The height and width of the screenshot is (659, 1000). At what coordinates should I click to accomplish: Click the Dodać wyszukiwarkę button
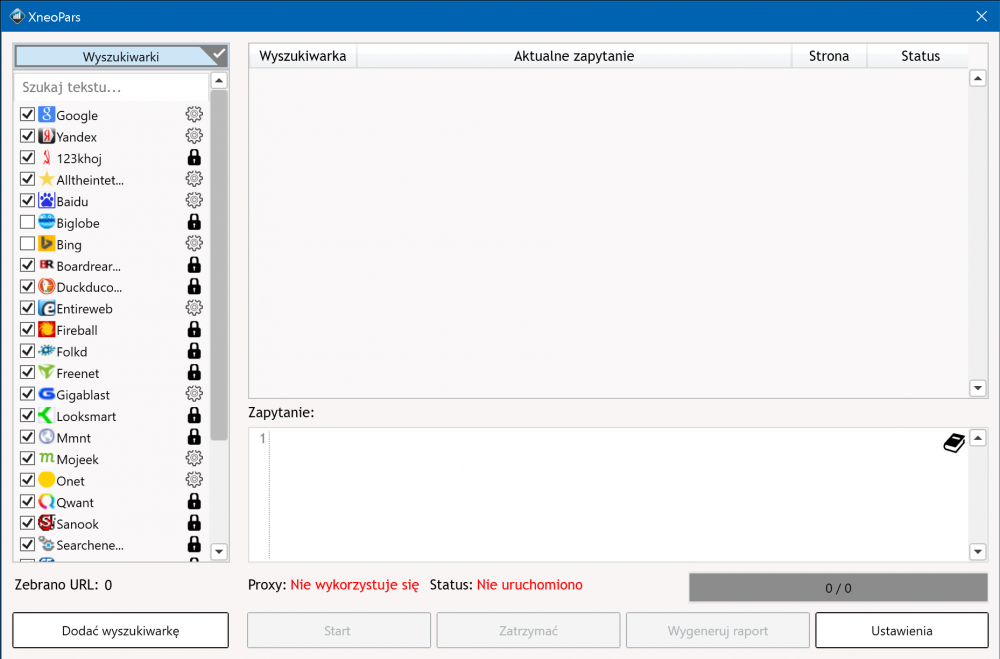(121, 630)
